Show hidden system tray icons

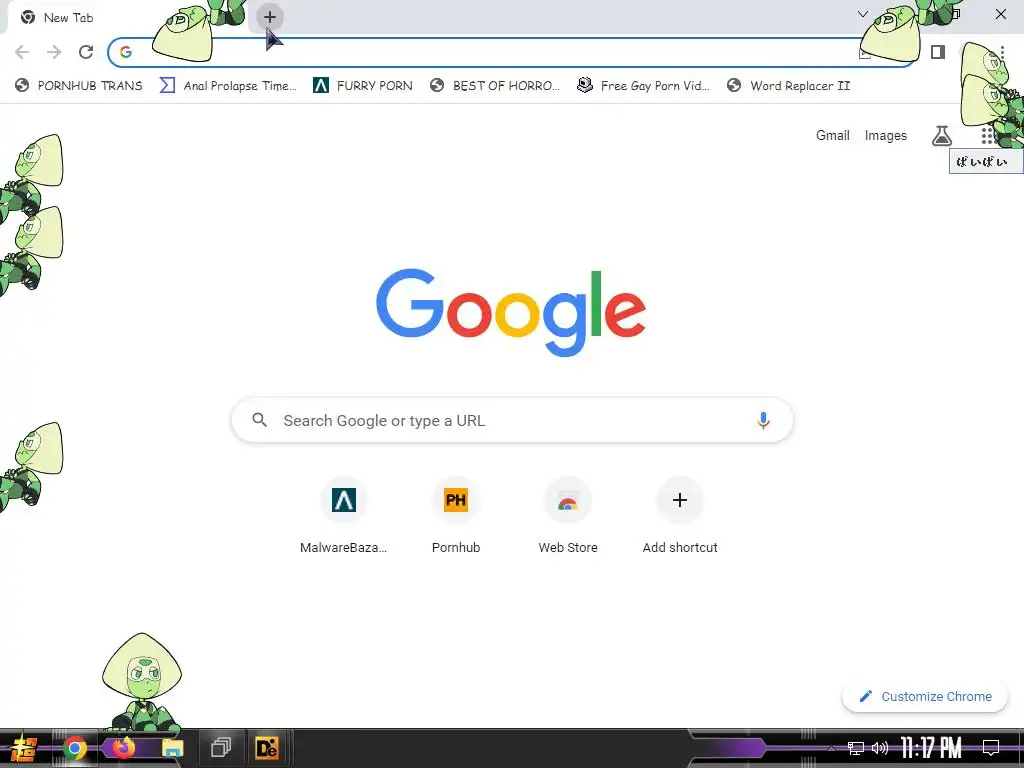[831, 748]
